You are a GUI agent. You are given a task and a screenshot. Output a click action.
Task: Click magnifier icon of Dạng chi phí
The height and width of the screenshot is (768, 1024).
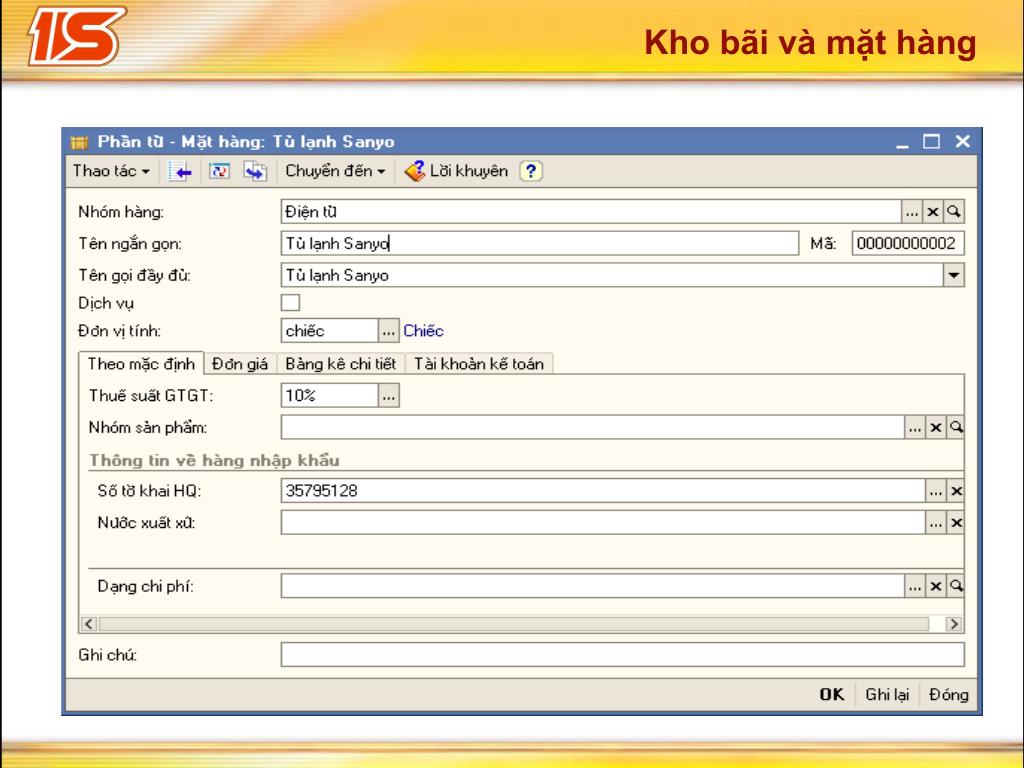point(955,586)
